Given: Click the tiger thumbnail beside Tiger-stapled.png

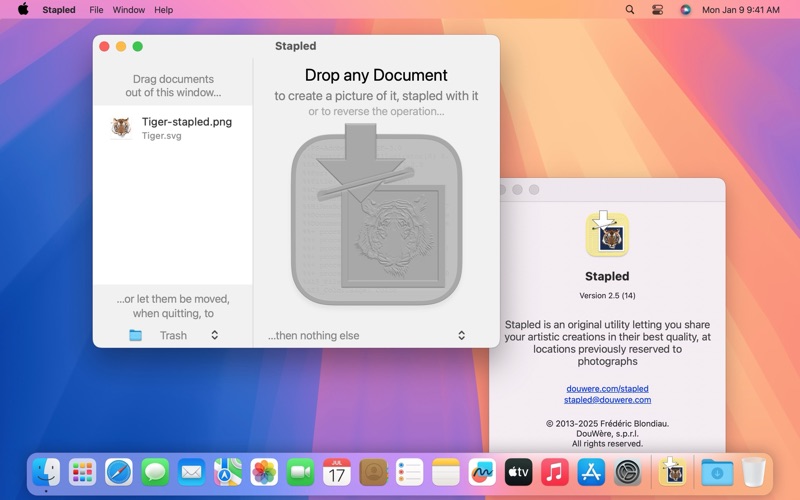Looking at the screenshot, I should [121, 128].
